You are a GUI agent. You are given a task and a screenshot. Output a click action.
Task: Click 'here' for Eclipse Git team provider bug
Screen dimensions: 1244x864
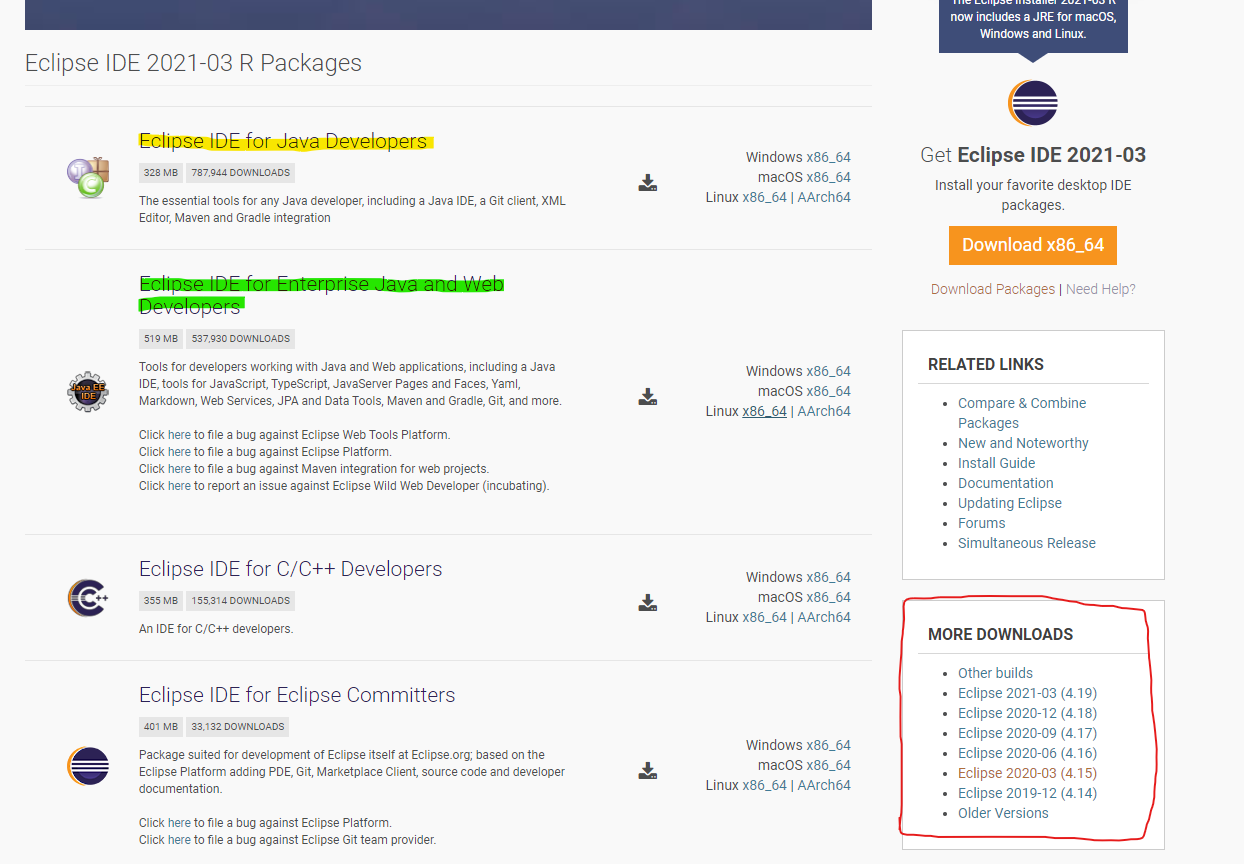coord(179,840)
